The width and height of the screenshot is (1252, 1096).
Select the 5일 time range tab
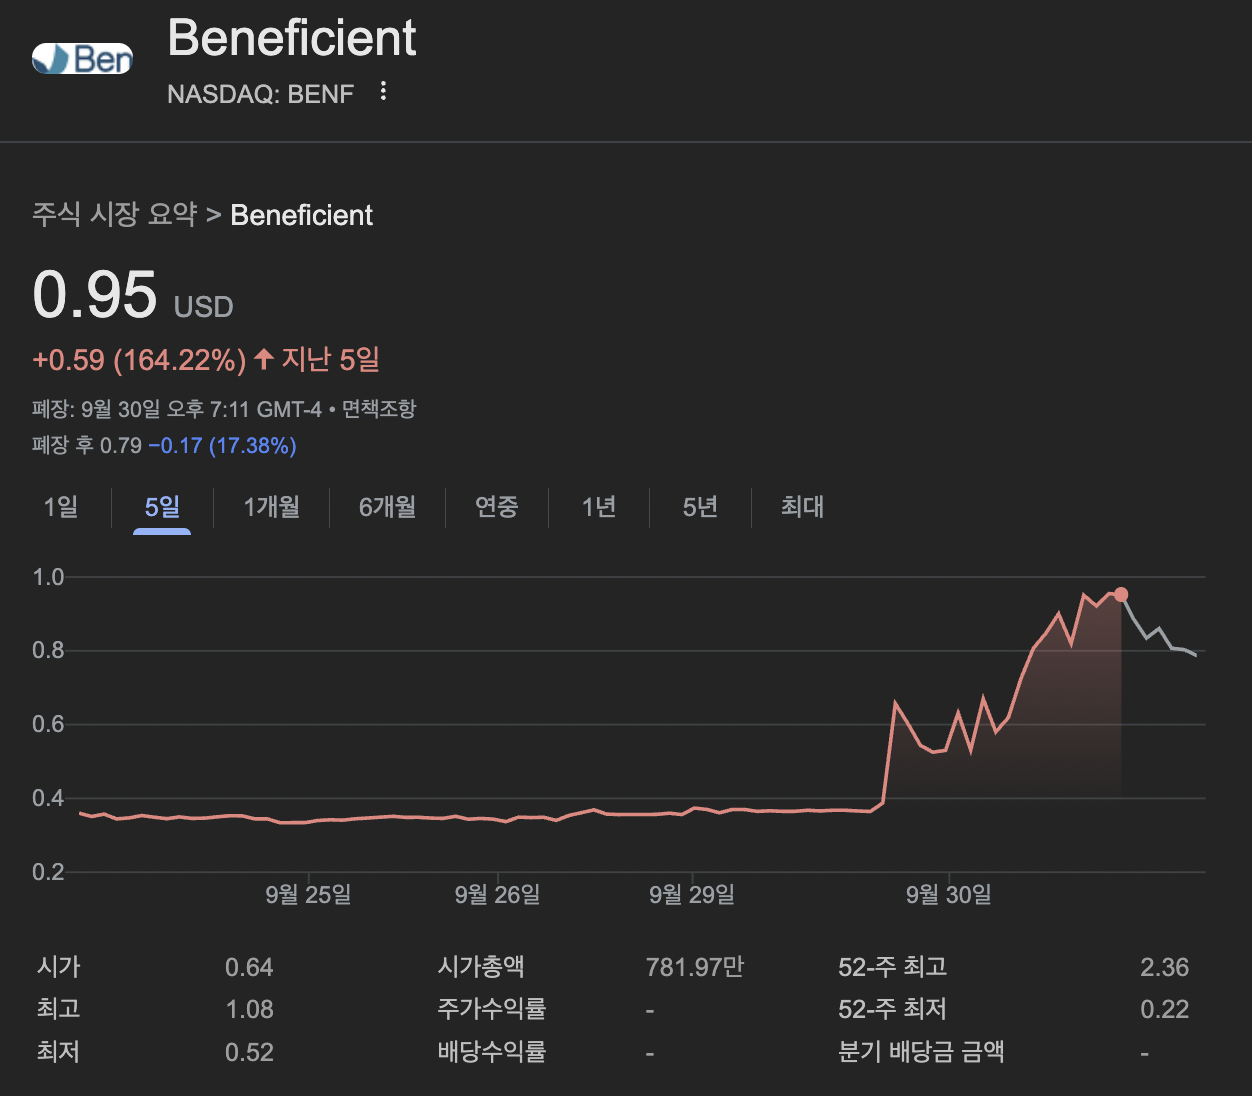click(x=162, y=507)
